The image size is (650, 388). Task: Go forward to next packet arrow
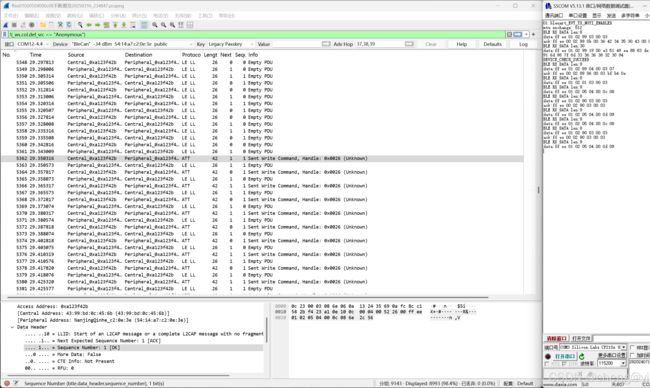click(x=97, y=25)
